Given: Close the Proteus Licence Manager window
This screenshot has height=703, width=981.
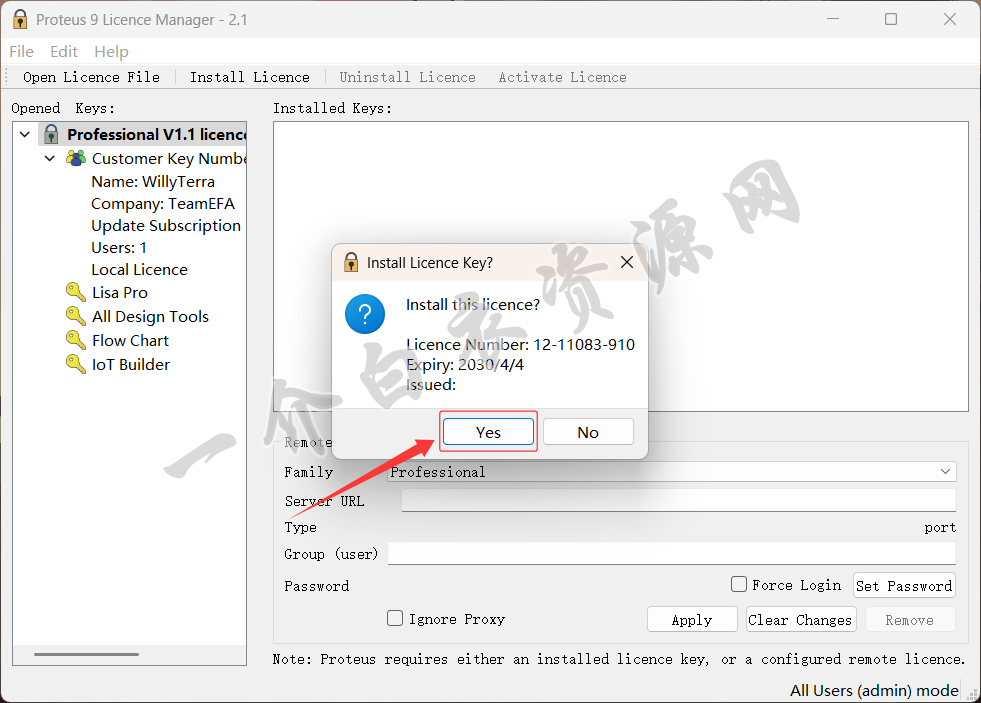Looking at the screenshot, I should [950, 19].
